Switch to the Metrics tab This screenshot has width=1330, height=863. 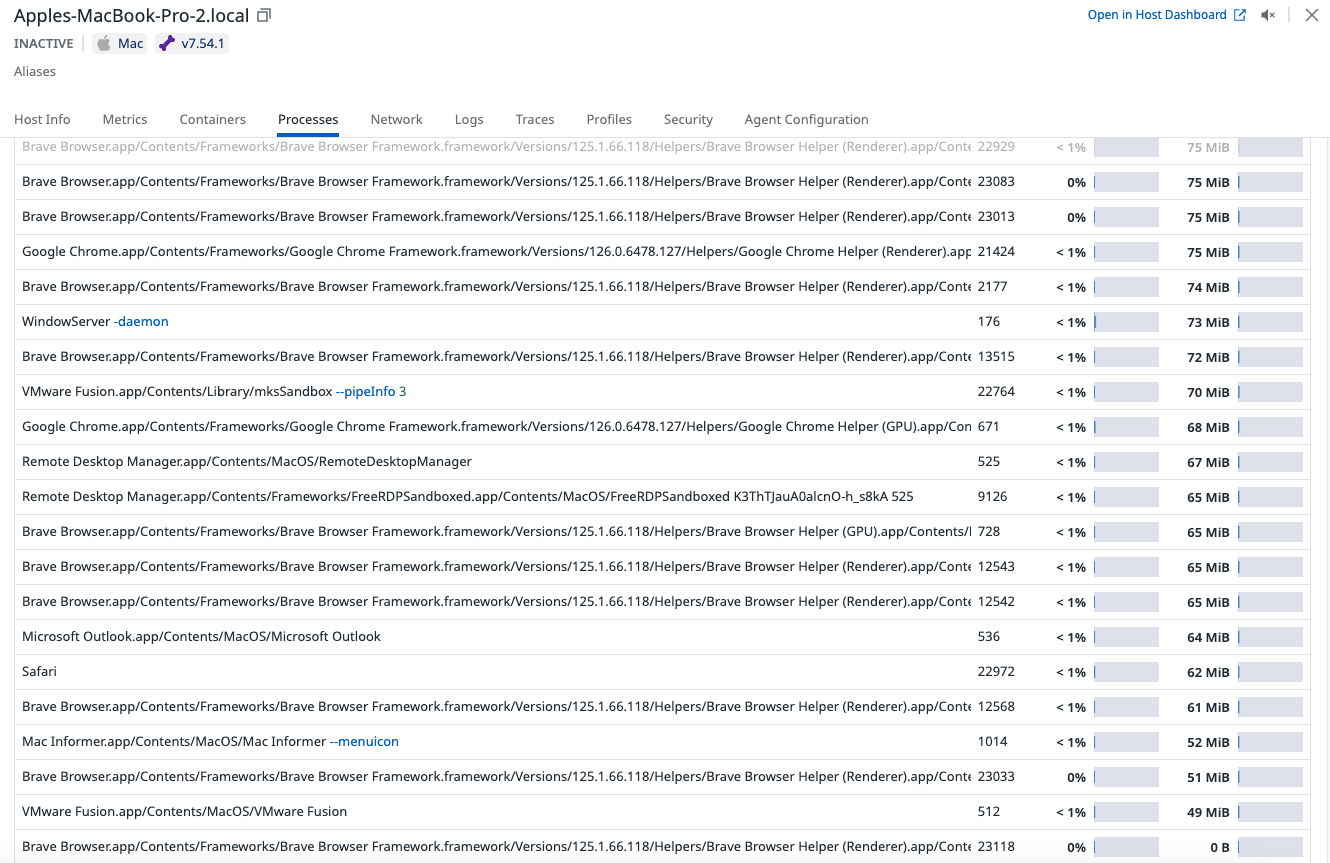(x=125, y=119)
